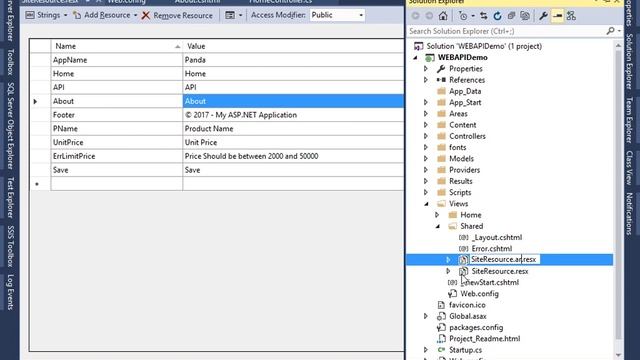
Task: Open the Log Events side tab
Action: tap(11, 292)
